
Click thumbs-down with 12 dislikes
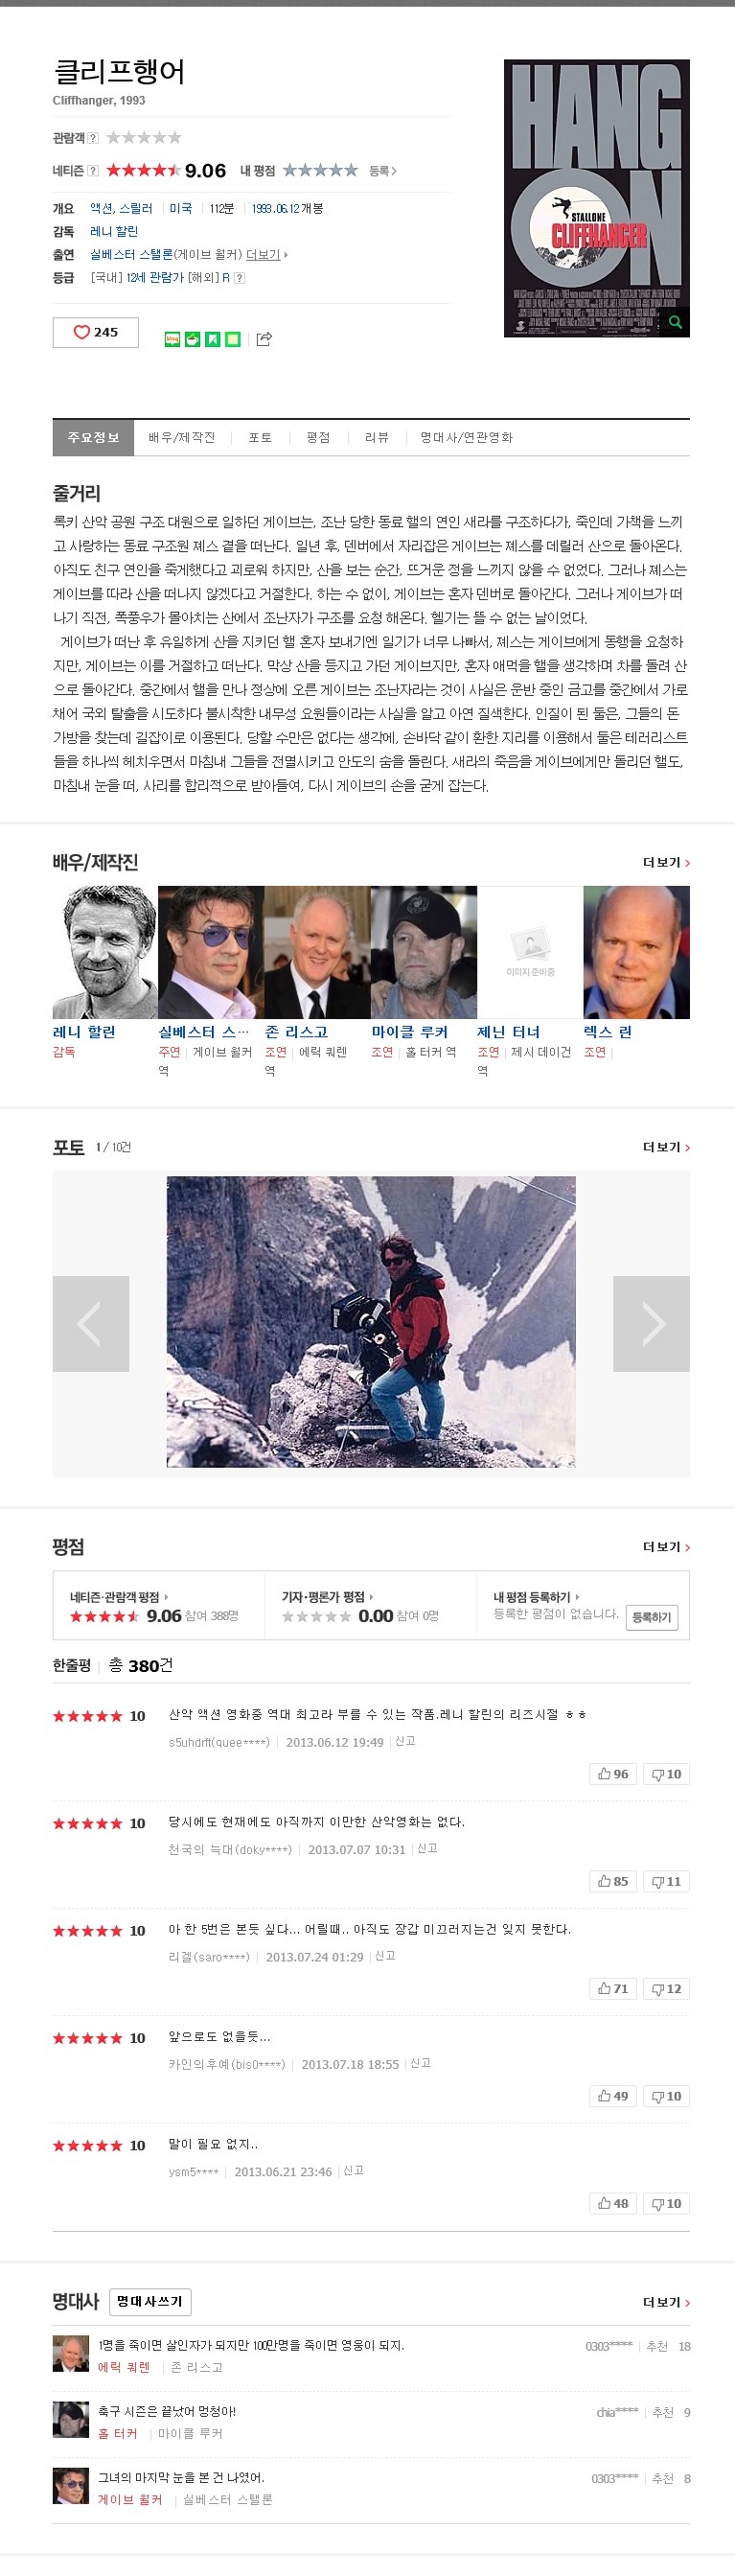pyautogui.click(x=666, y=1988)
